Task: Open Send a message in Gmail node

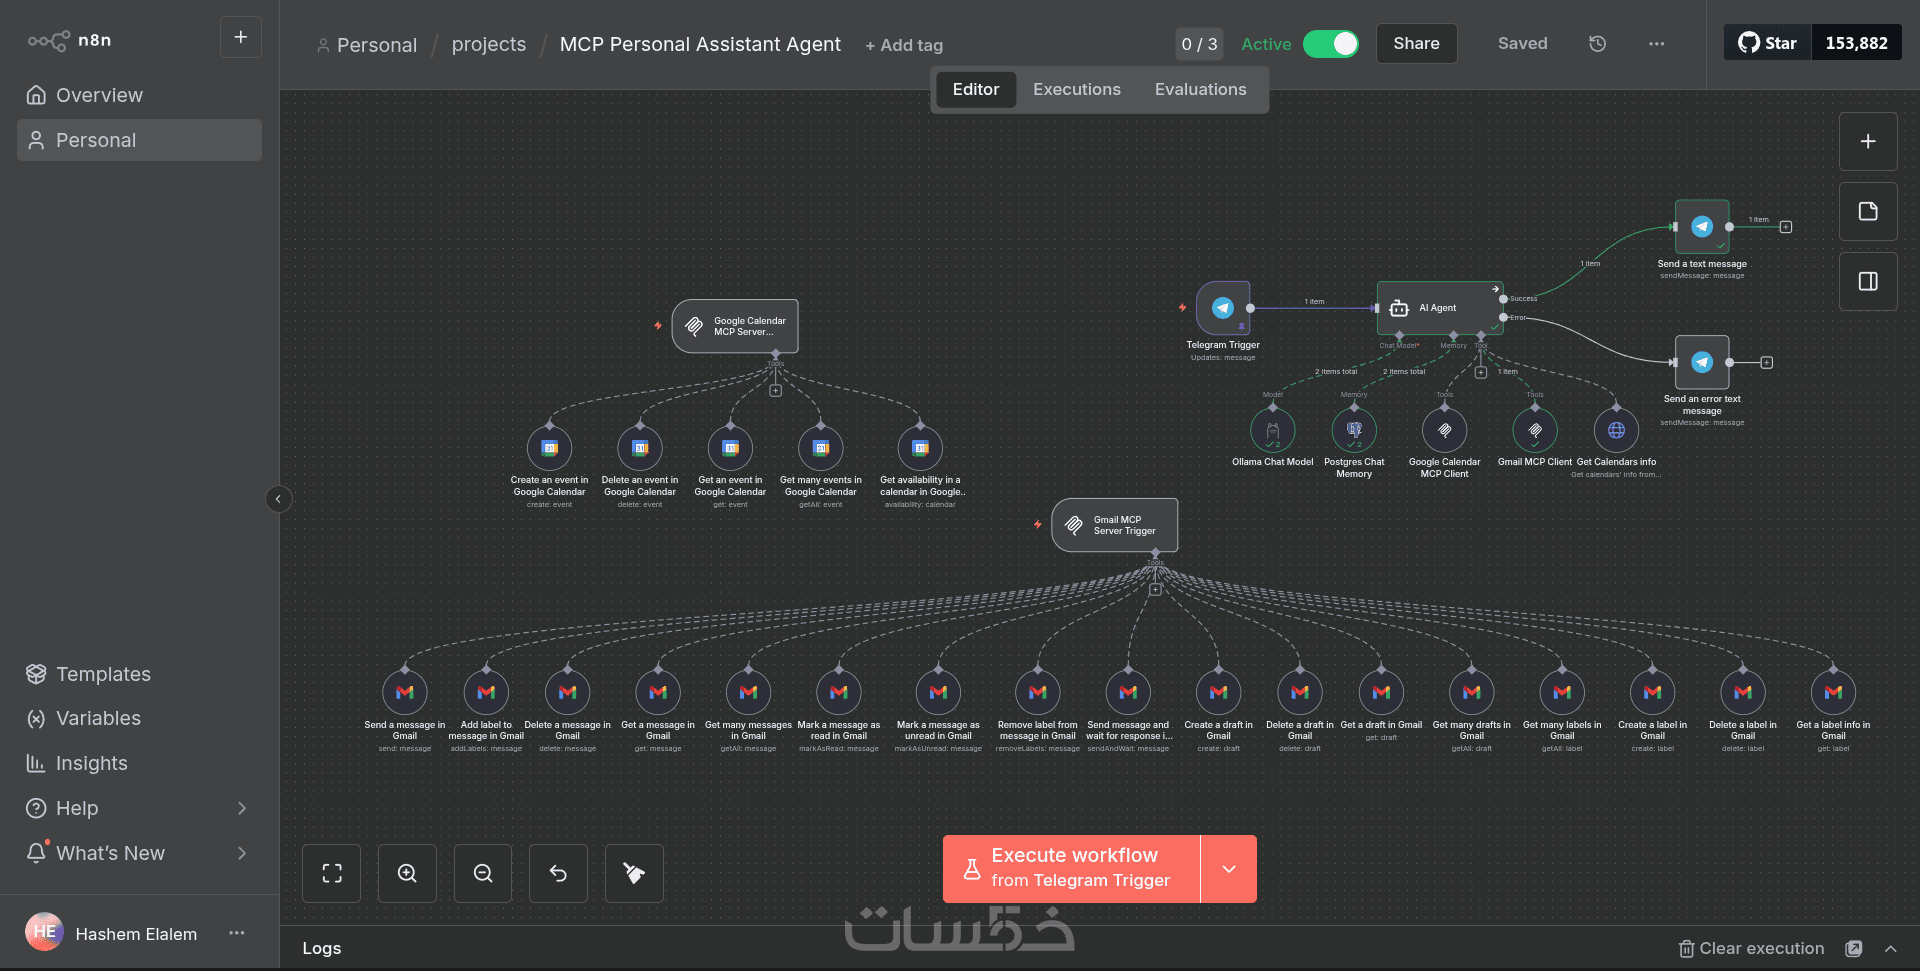Action: point(405,693)
